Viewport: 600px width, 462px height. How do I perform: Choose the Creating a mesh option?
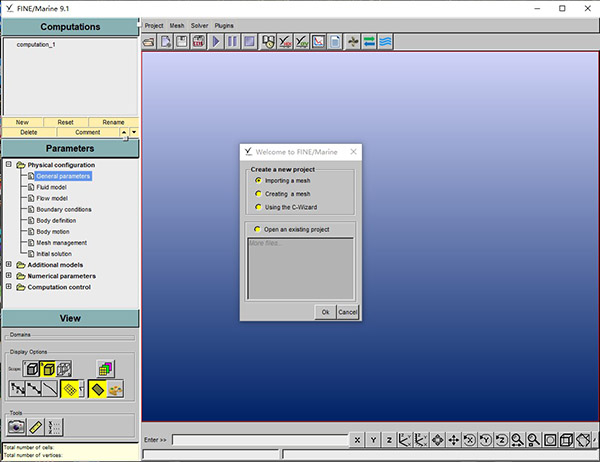pyautogui.click(x=258, y=194)
